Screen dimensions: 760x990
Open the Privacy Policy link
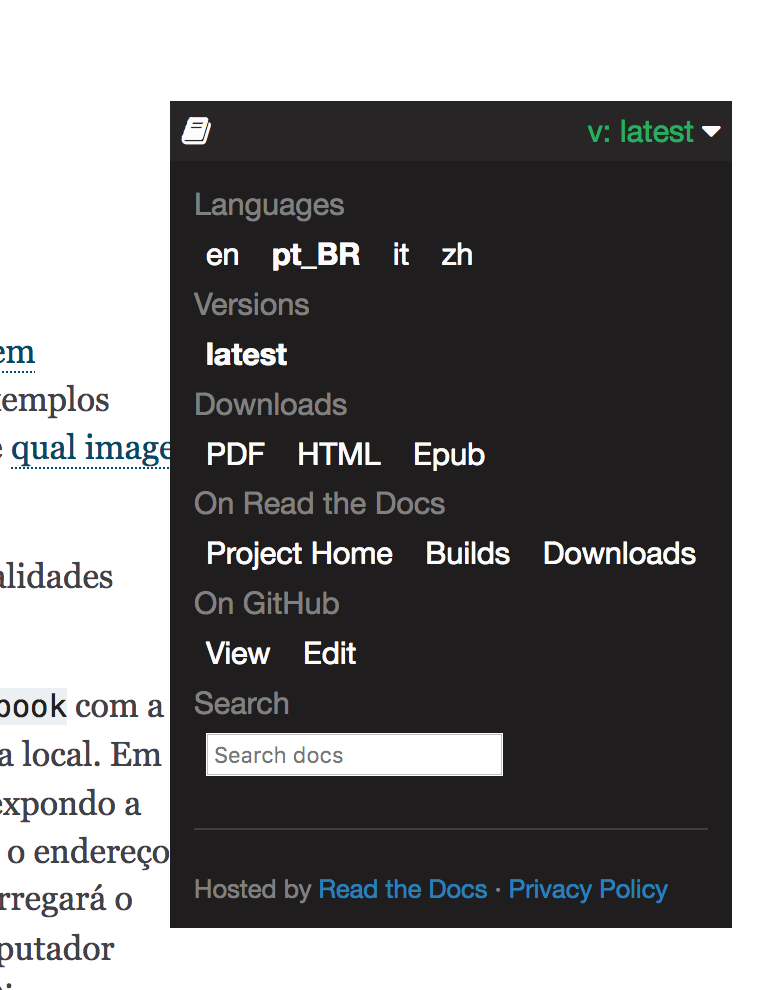587,889
